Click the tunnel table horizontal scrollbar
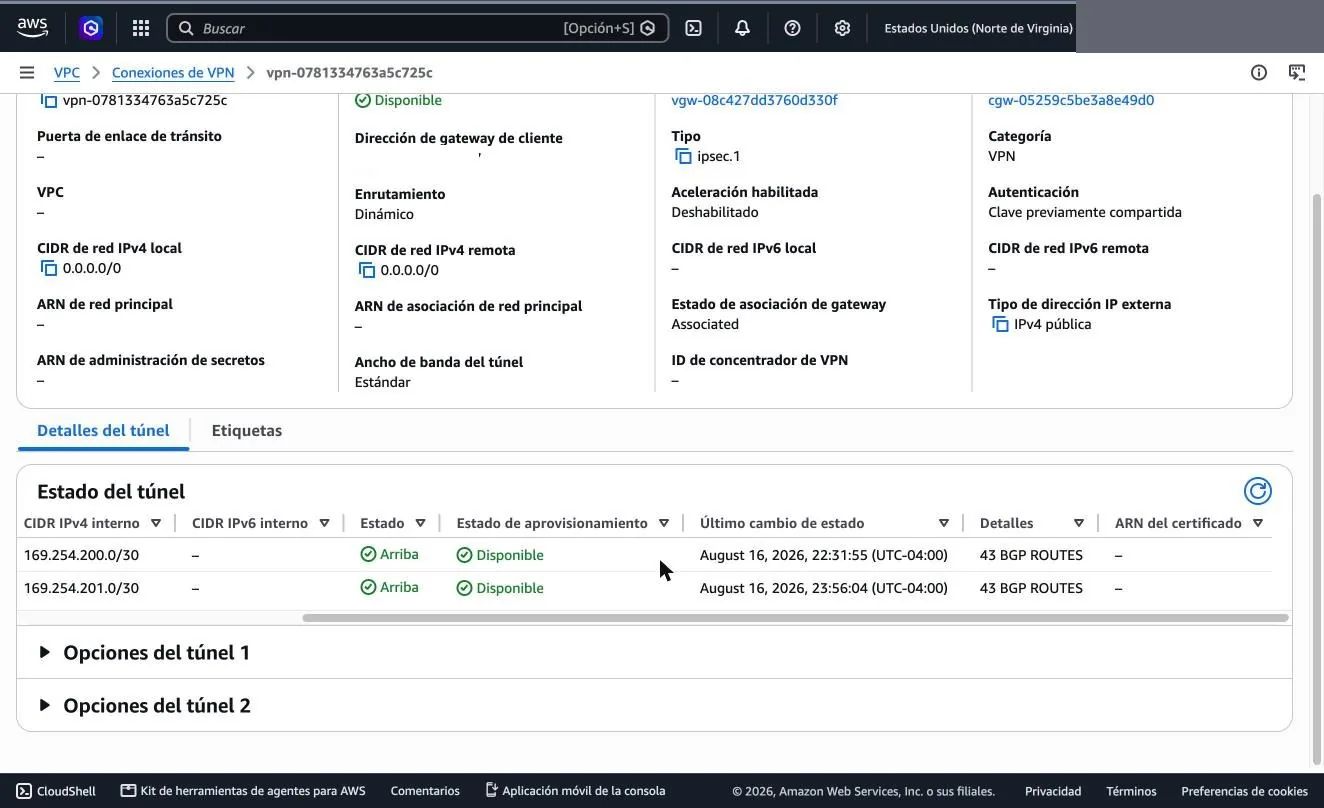Image resolution: width=1324 pixels, height=808 pixels. point(795,618)
